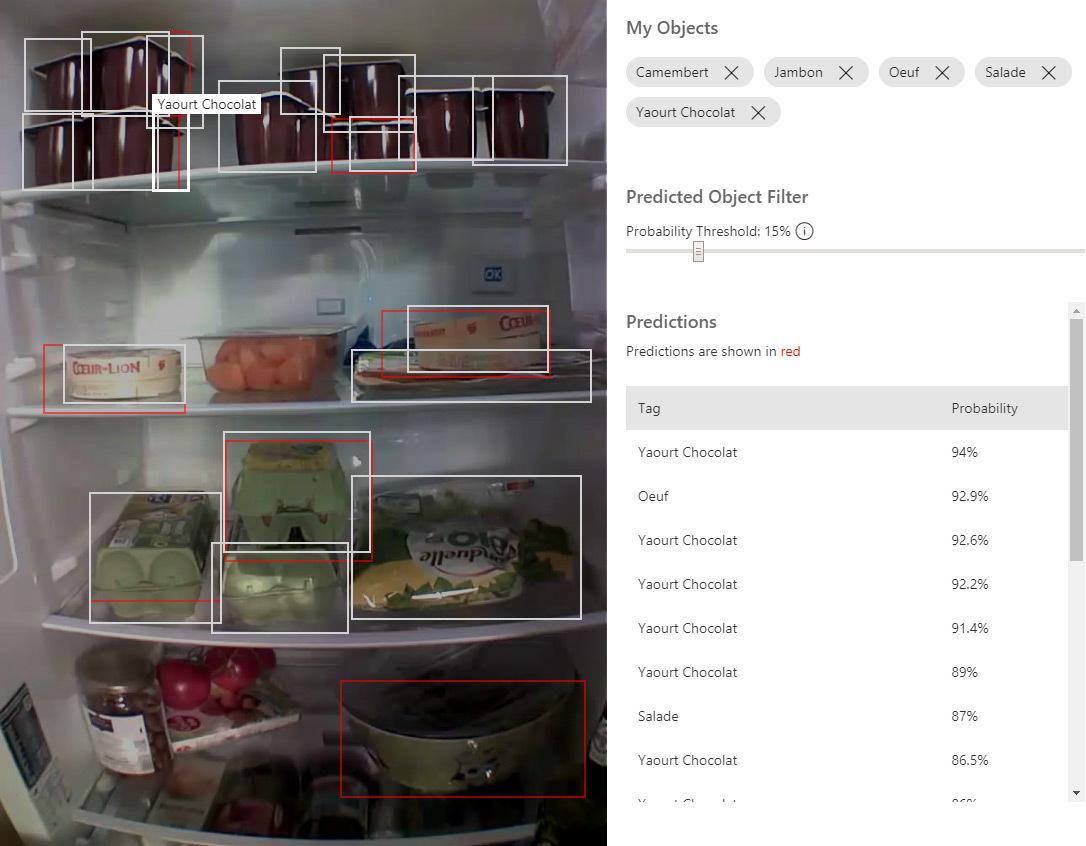Select the Oeuf 92.9% prediction row
This screenshot has width=1086, height=846.
[x=846, y=496]
